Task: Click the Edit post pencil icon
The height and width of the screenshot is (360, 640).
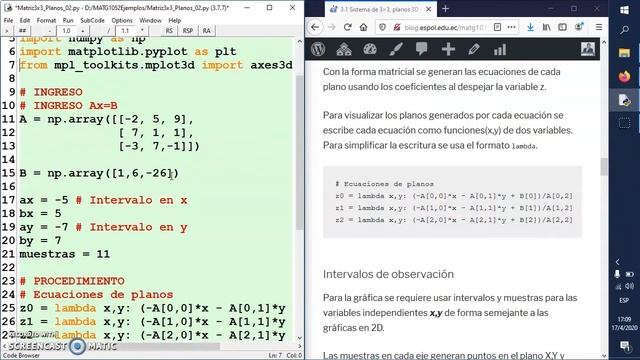Action: tap(474, 49)
